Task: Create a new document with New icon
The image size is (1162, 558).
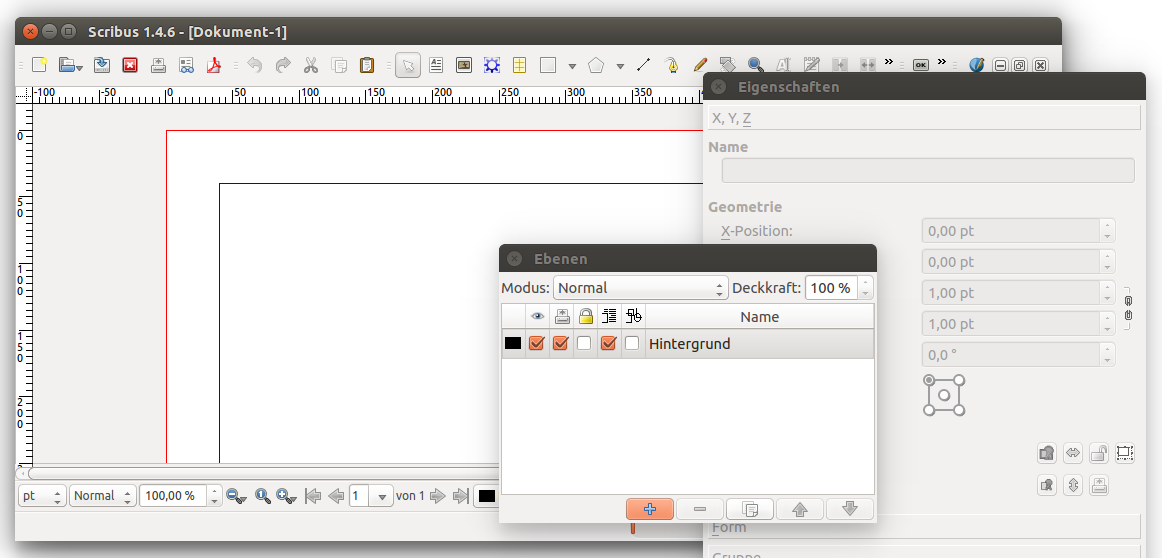Action: click(x=39, y=65)
